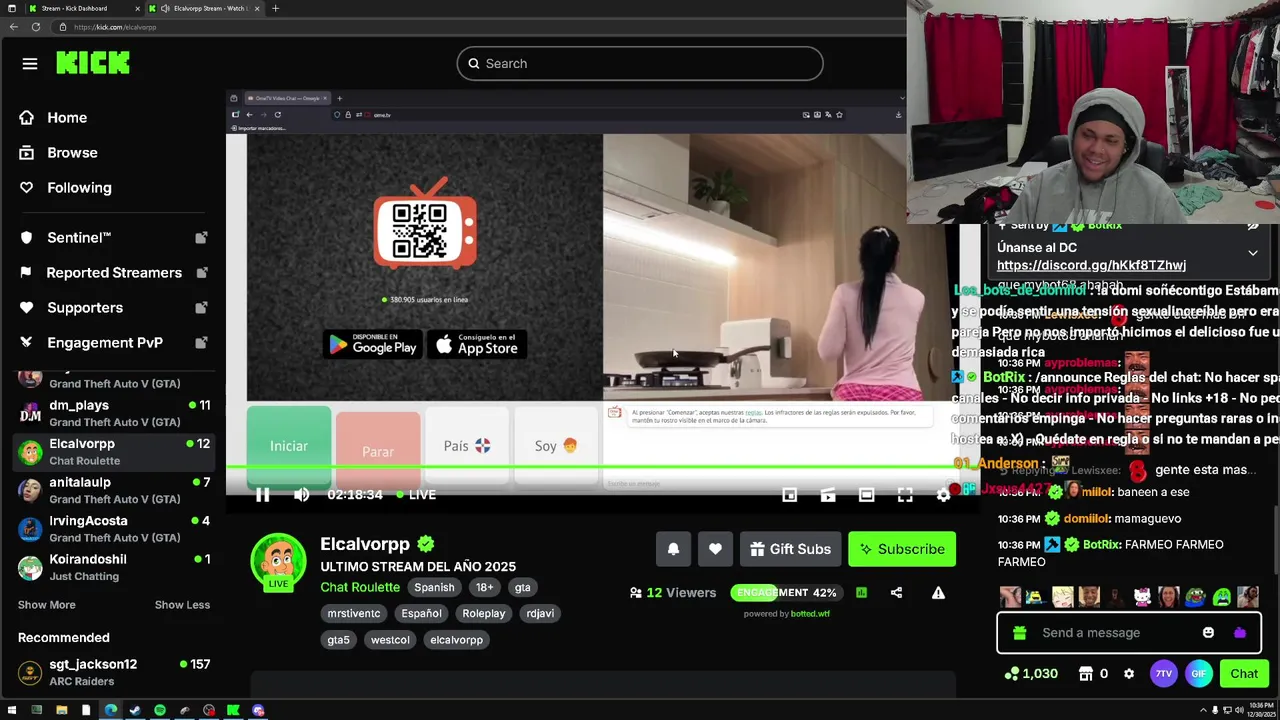This screenshot has width=1280, height=720.
Task: Open the emoji picker in chat
Action: 1208,633
